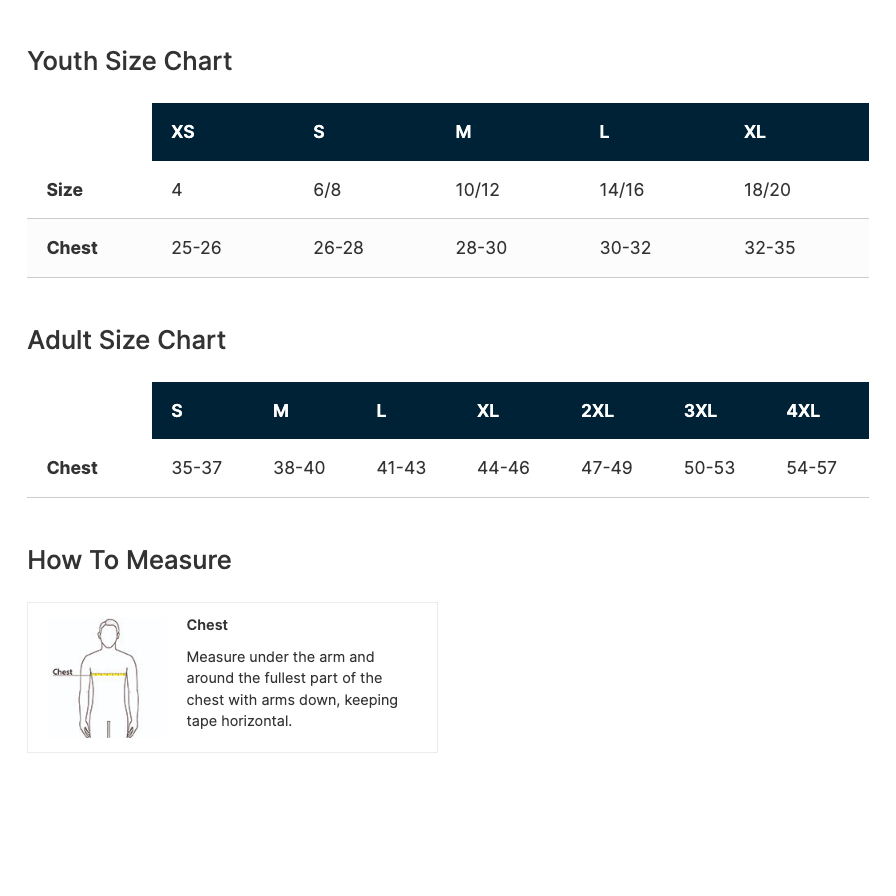This screenshot has height=896, width=896.
Task: Click the chest measuring instructions paragraph
Action: [x=292, y=689]
